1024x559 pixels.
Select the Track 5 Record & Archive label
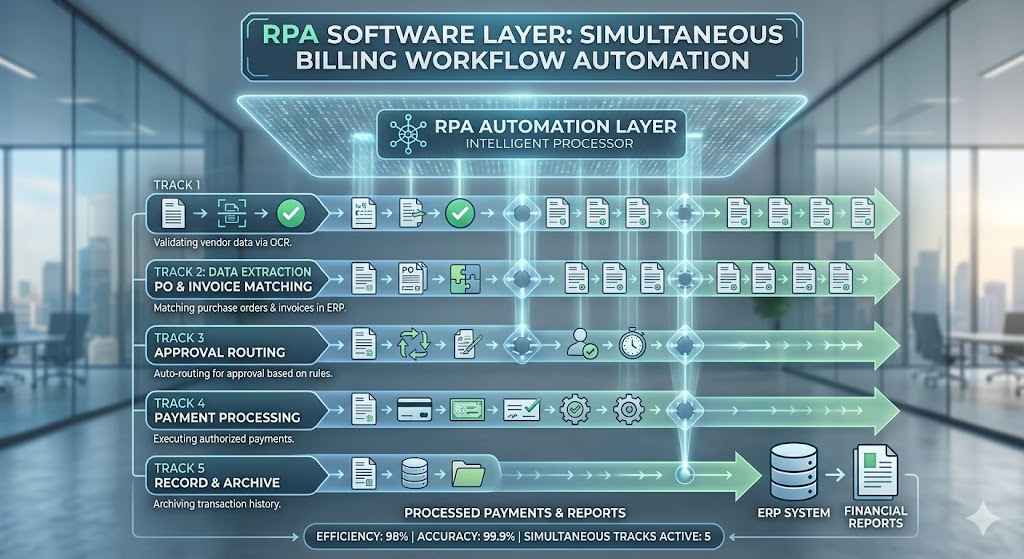click(237, 475)
